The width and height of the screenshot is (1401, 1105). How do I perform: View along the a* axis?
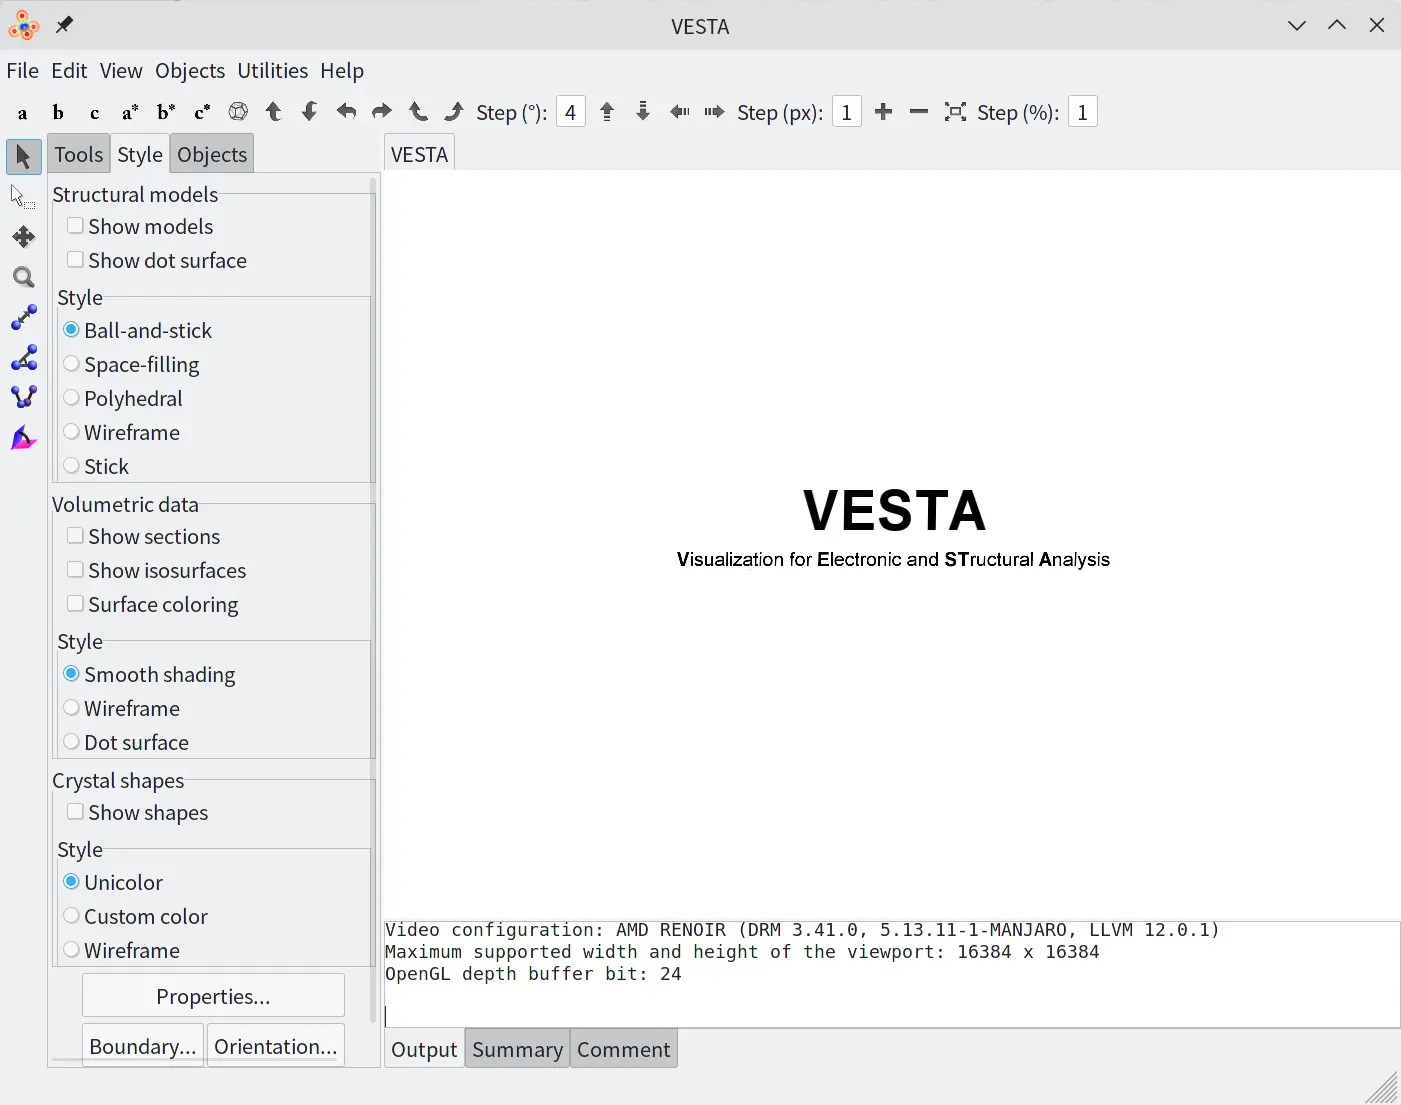[130, 112]
